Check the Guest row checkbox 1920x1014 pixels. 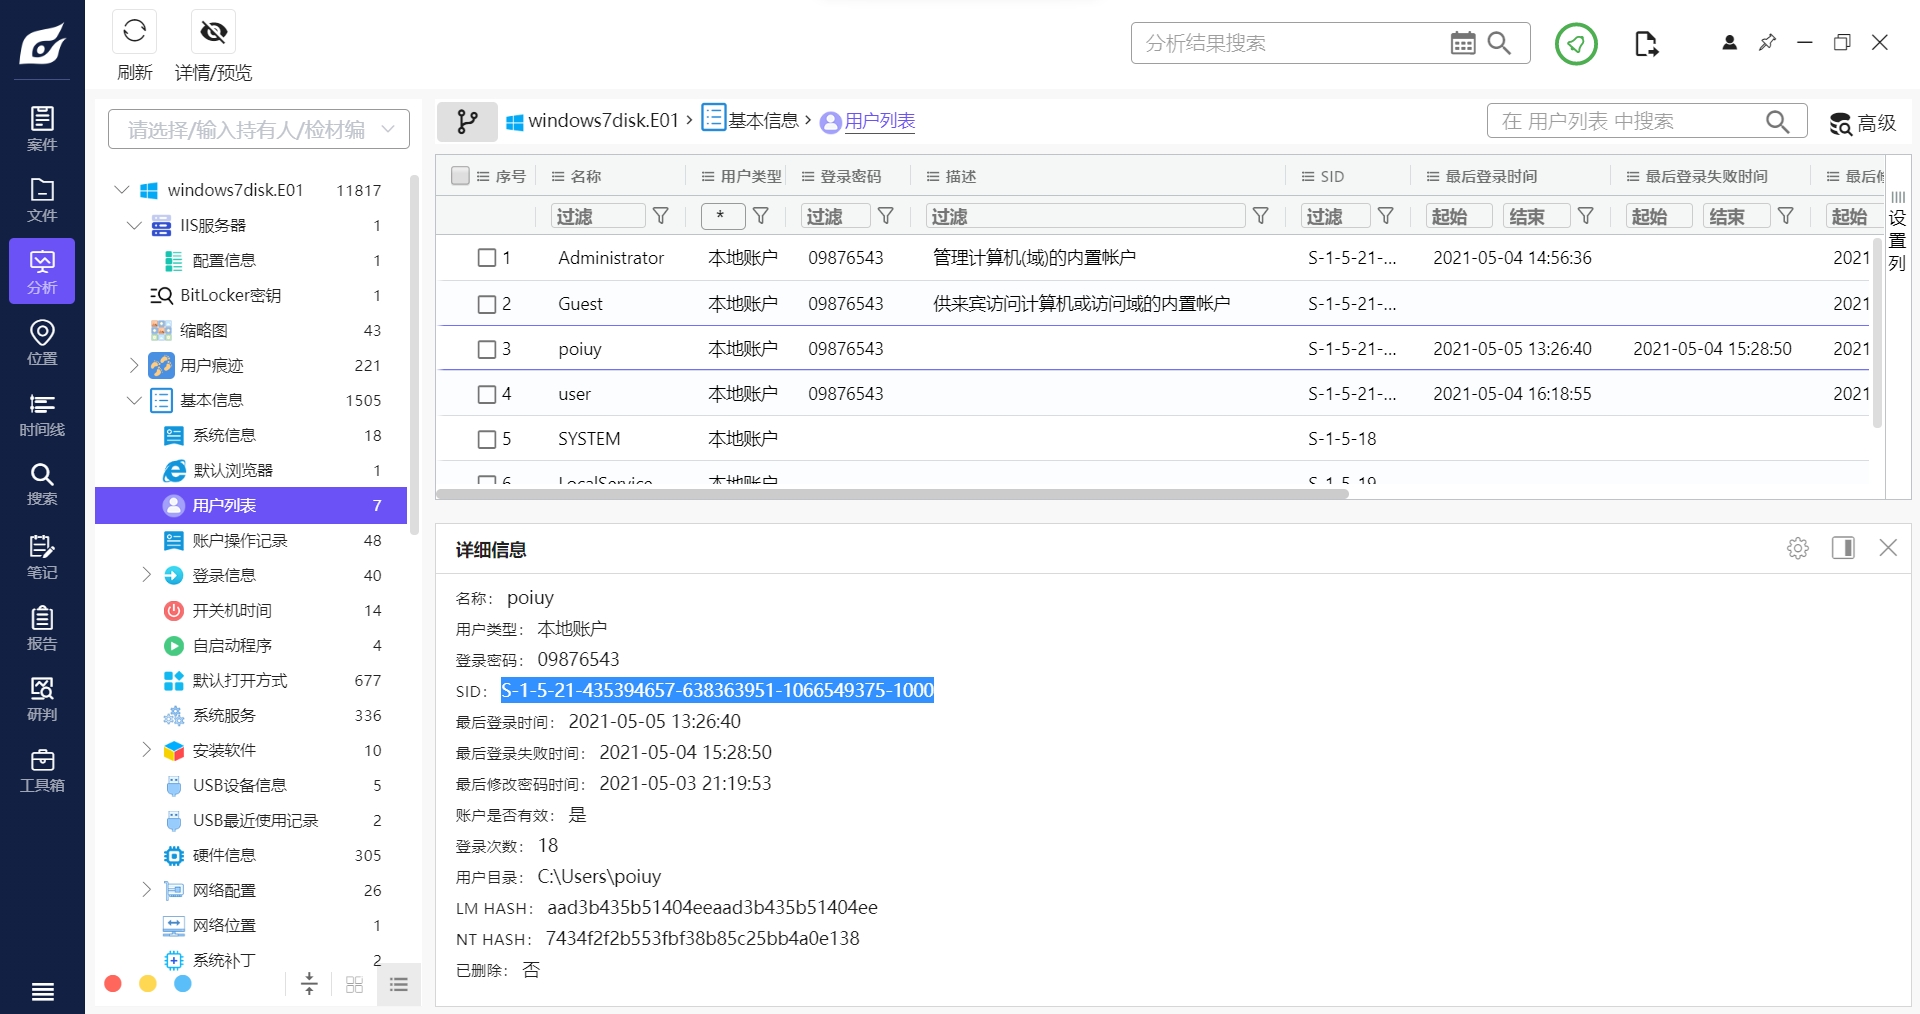pyautogui.click(x=487, y=304)
